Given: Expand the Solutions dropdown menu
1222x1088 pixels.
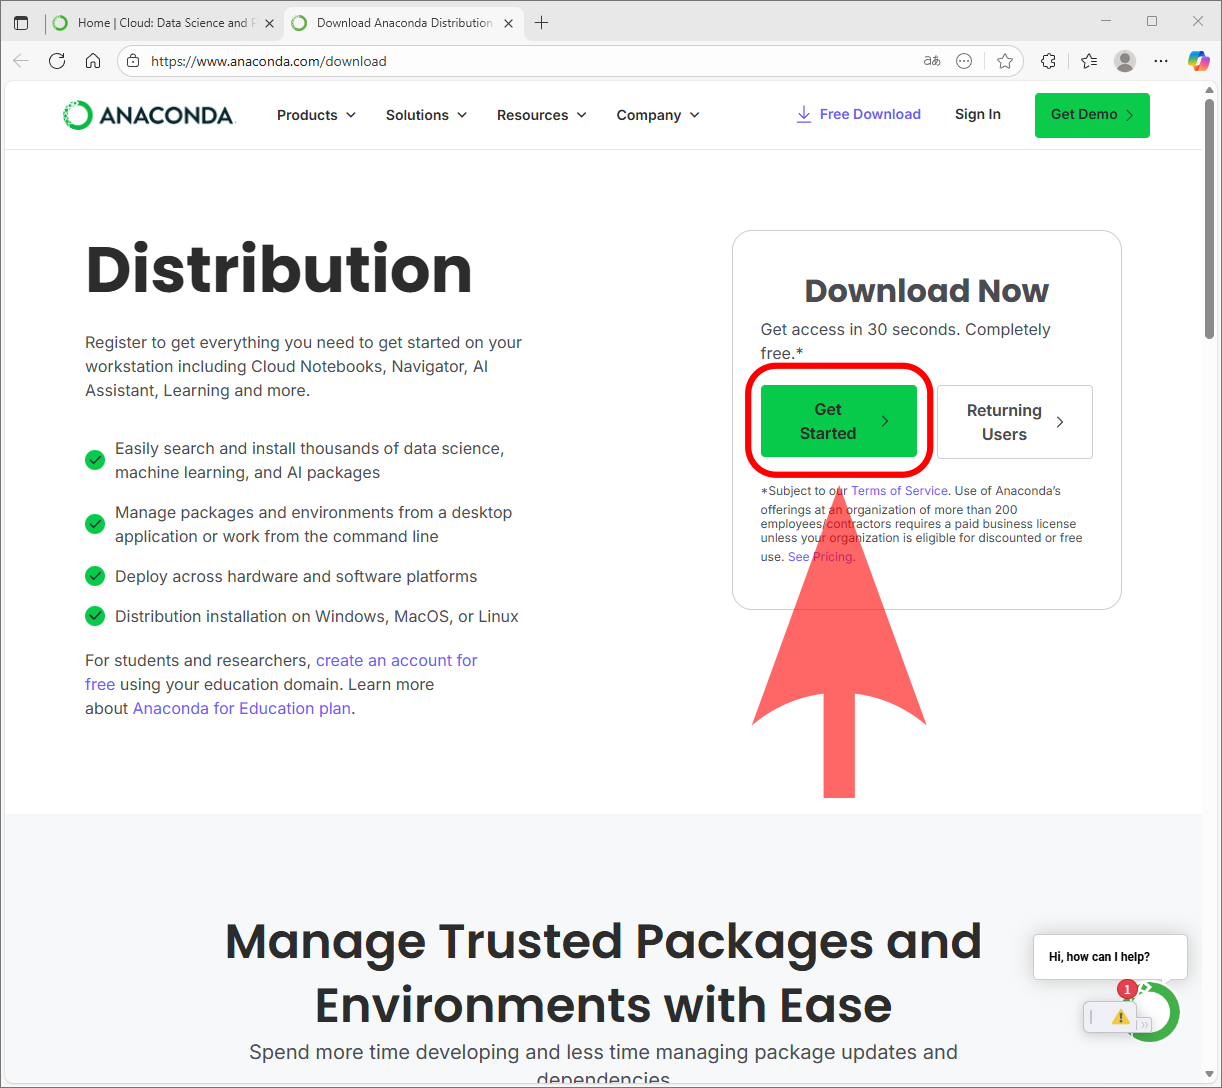Looking at the screenshot, I should [x=426, y=115].
